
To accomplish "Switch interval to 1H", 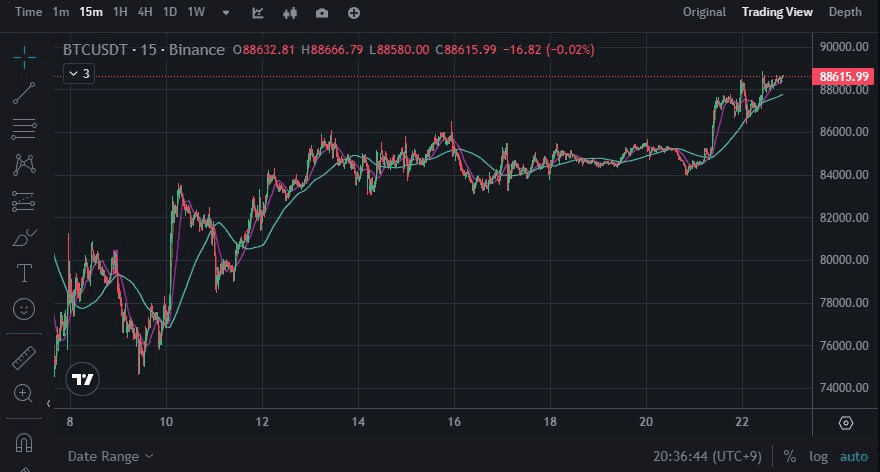I will (120, 12).
